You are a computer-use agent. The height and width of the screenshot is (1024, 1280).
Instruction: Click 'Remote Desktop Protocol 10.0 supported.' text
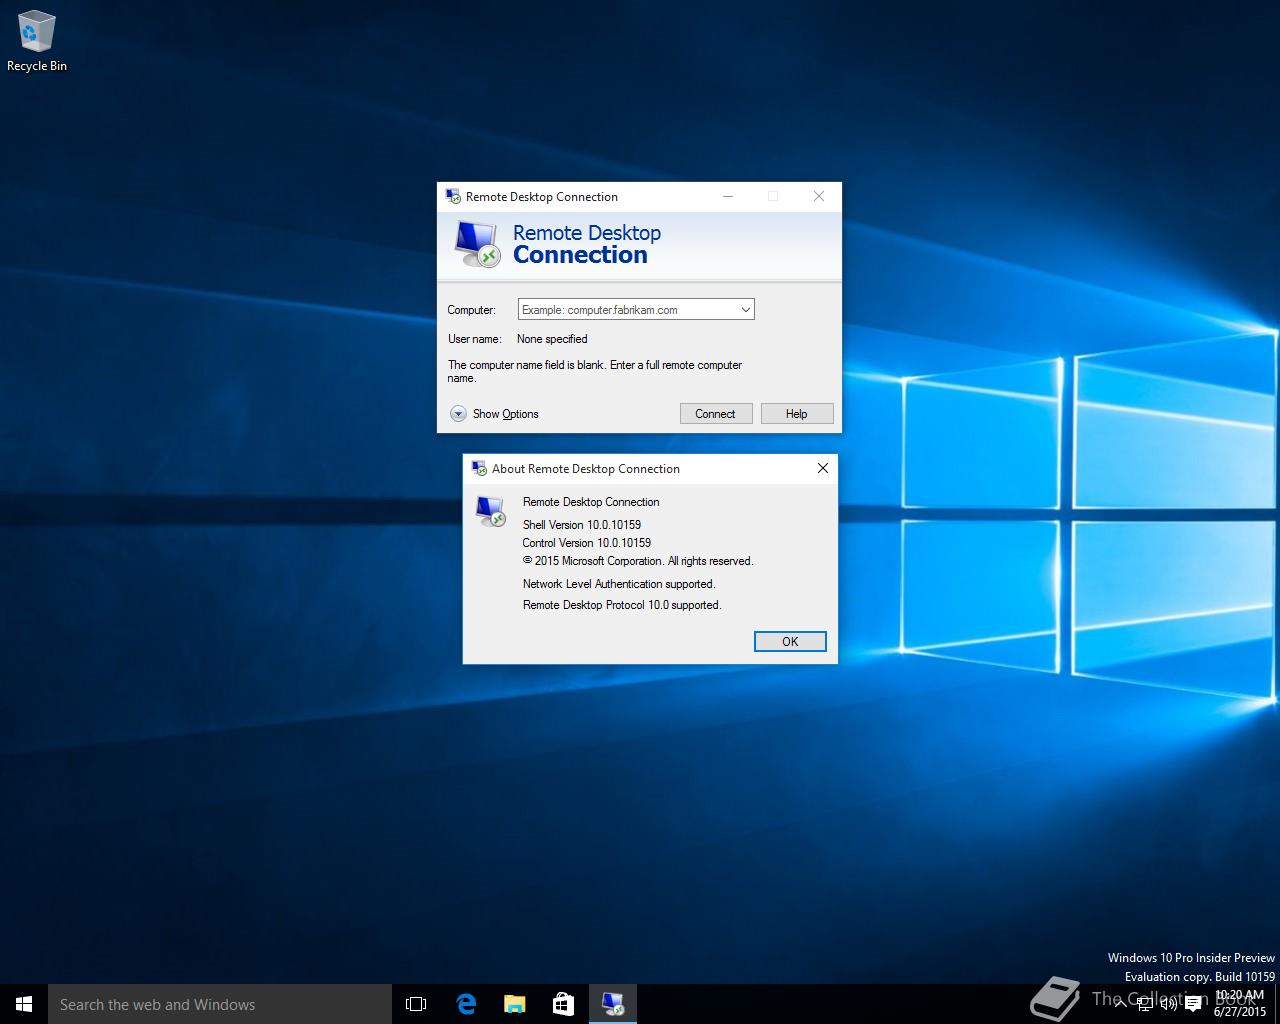tap(622, 605)
